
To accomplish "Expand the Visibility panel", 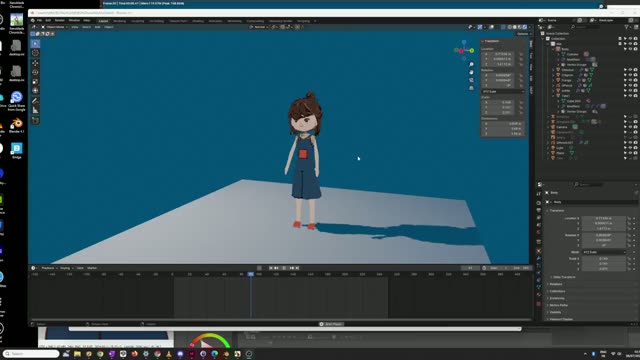I will [x=555, y=312].
